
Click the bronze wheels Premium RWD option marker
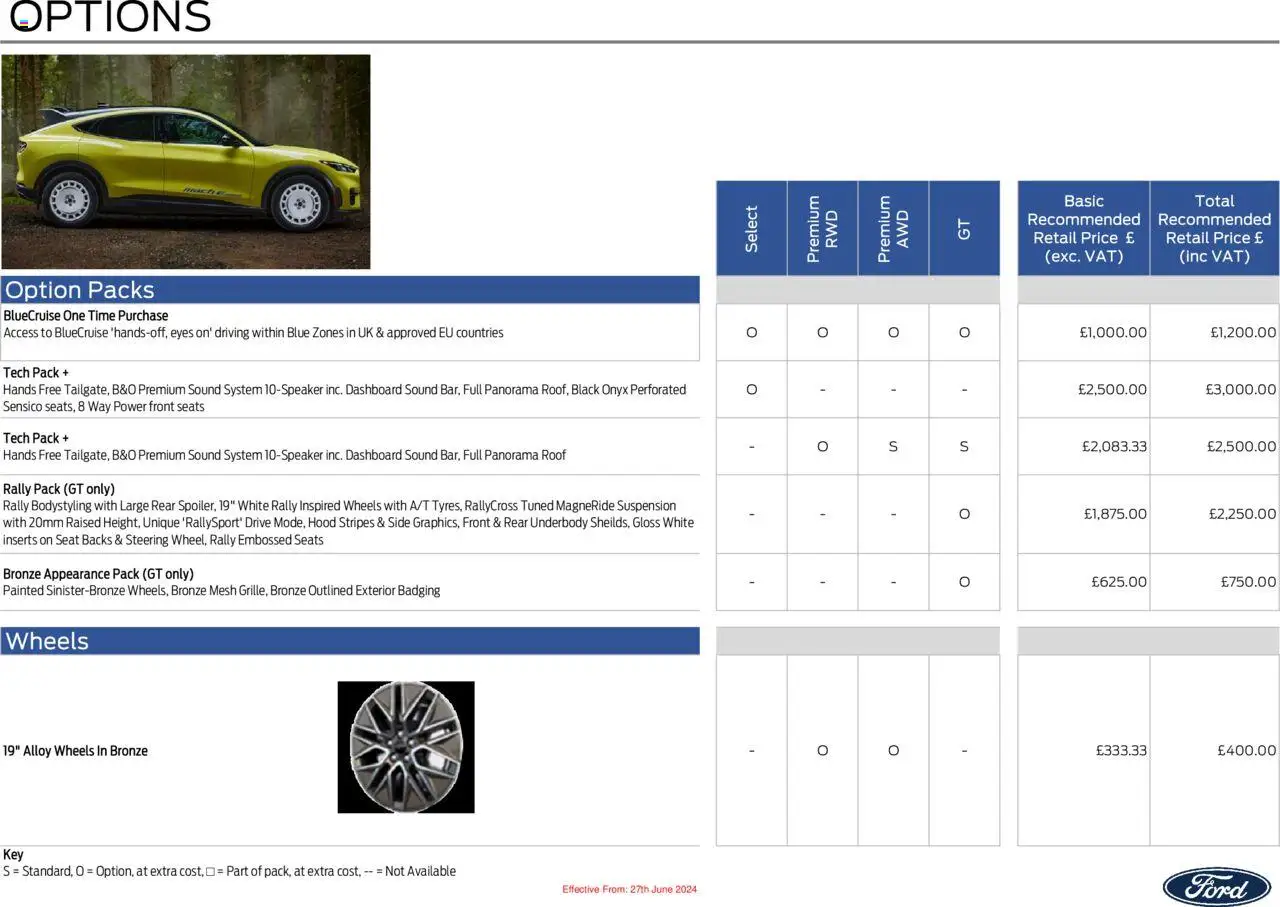[823, 751]
